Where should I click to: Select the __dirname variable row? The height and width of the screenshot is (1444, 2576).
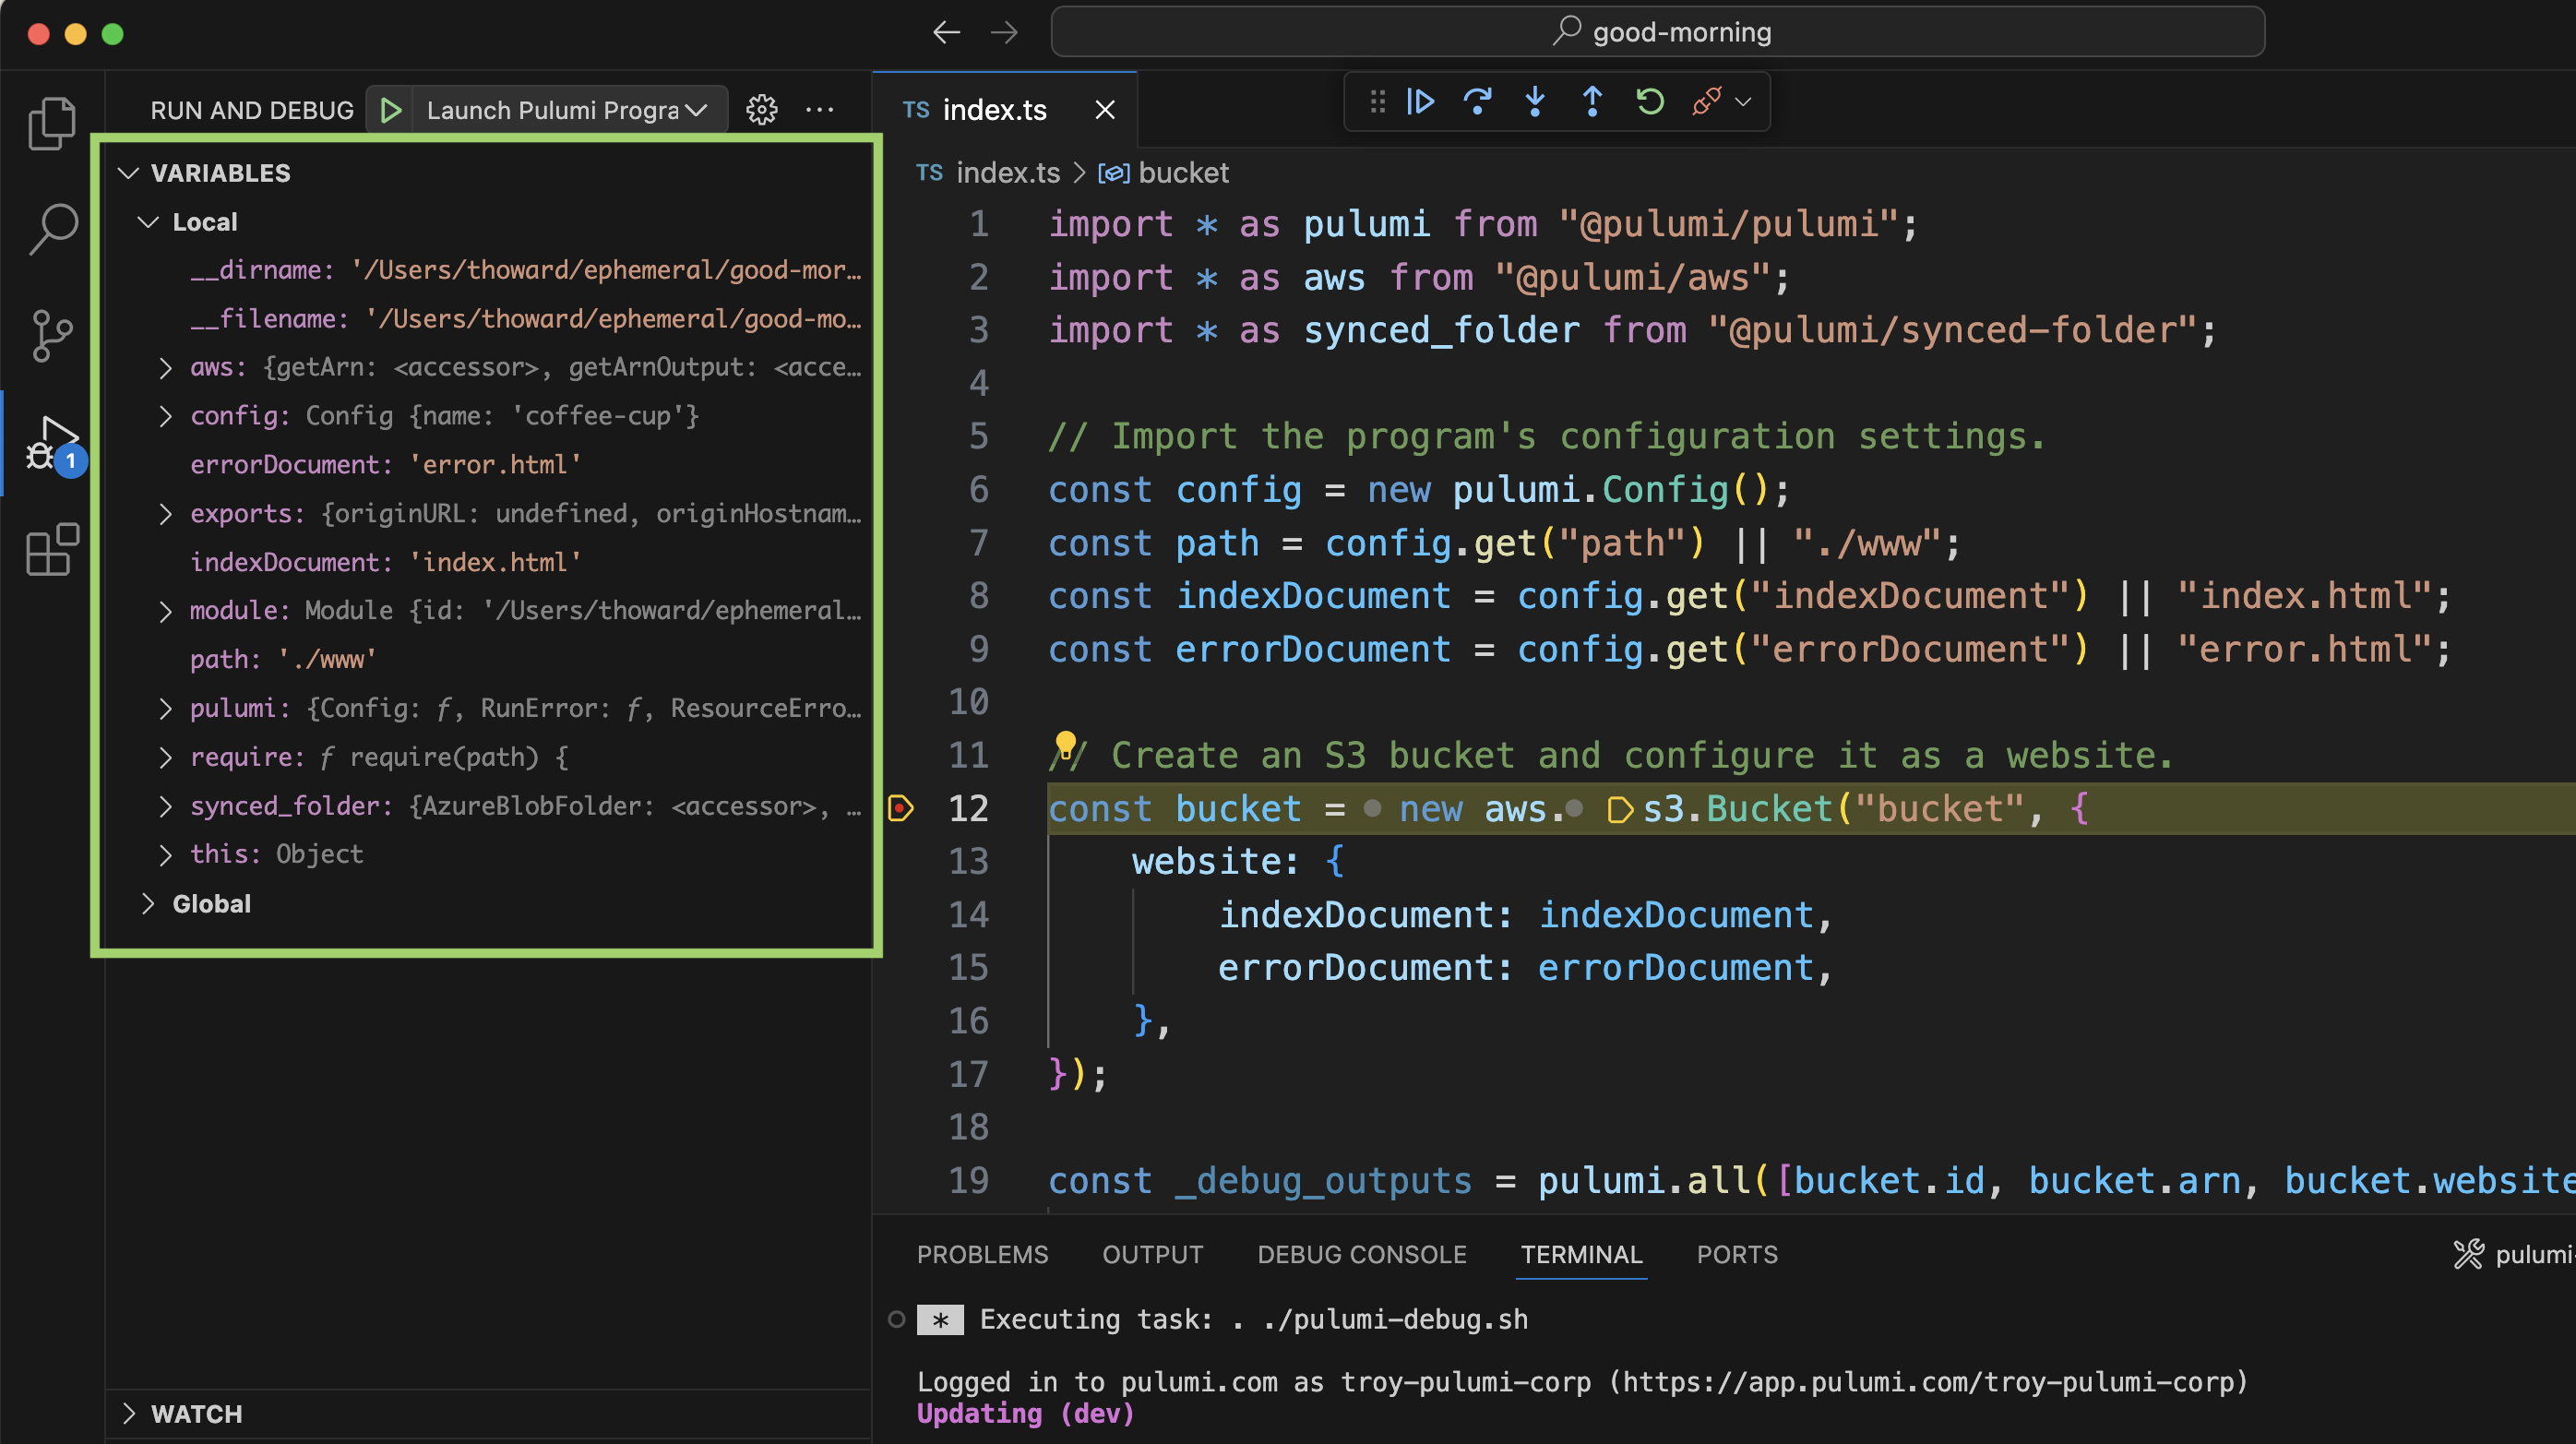click(486, 270)
